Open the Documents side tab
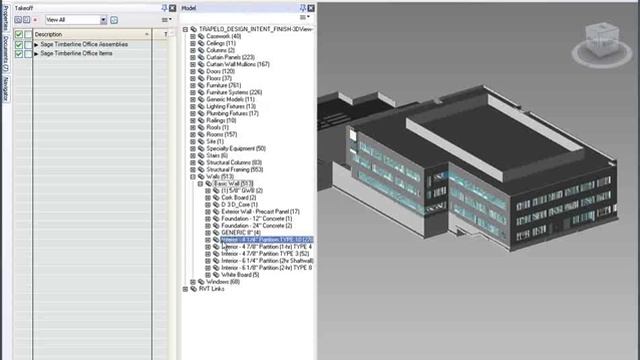Image resolution: width=640 pixels, height=360 pixels. 5,54
